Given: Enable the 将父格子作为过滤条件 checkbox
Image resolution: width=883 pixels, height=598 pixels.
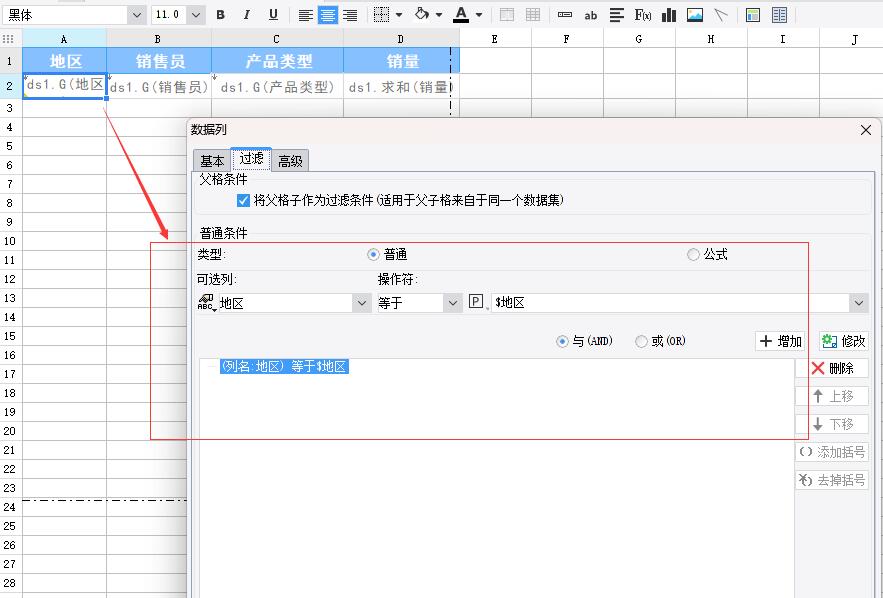Looking at the screenshot, I should (x=243, y=200).
